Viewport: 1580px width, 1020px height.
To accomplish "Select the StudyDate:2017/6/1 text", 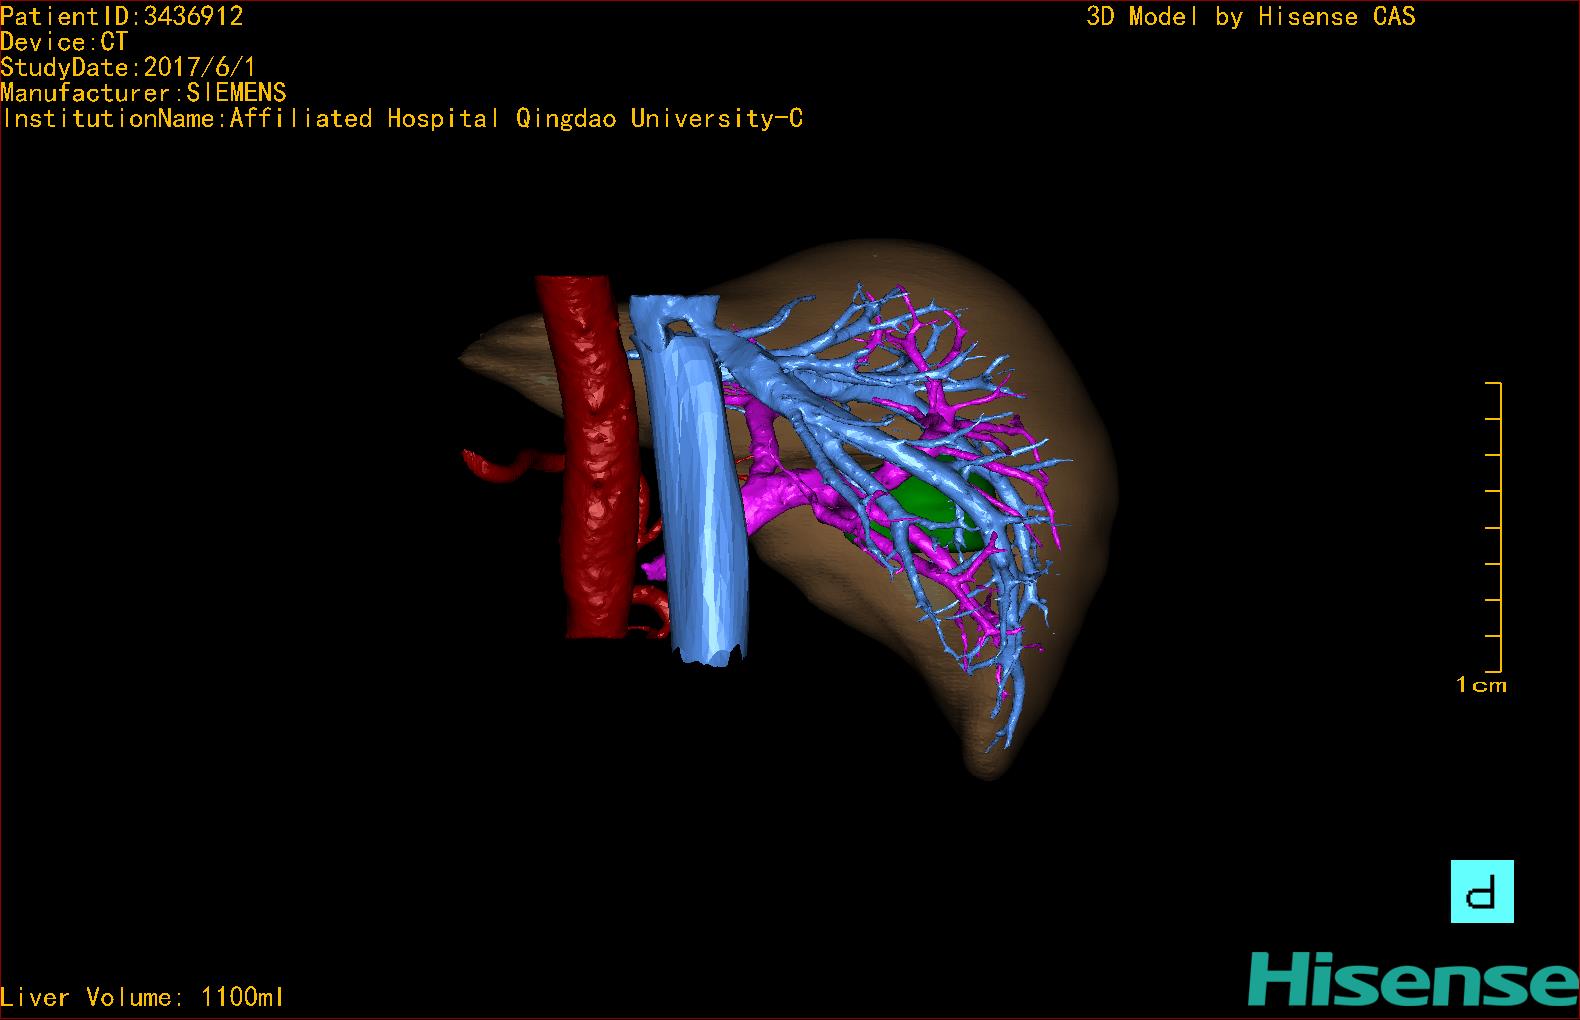I will (x=128, y=68).
